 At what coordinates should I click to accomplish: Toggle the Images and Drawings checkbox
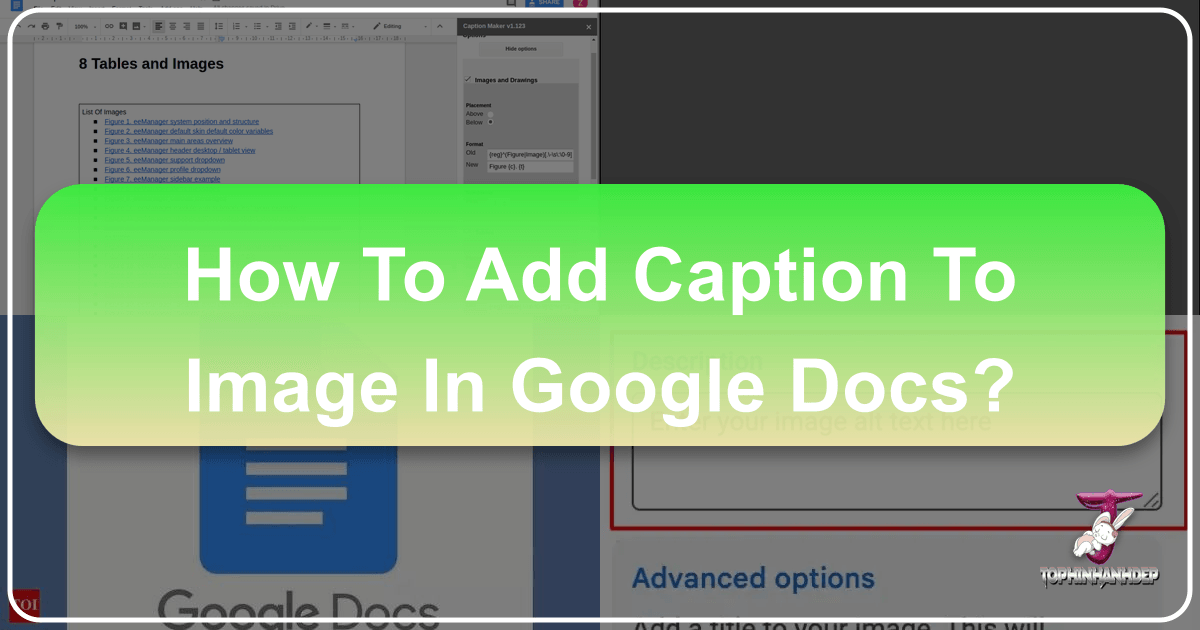pyautogui.click(x=468, y=79)
